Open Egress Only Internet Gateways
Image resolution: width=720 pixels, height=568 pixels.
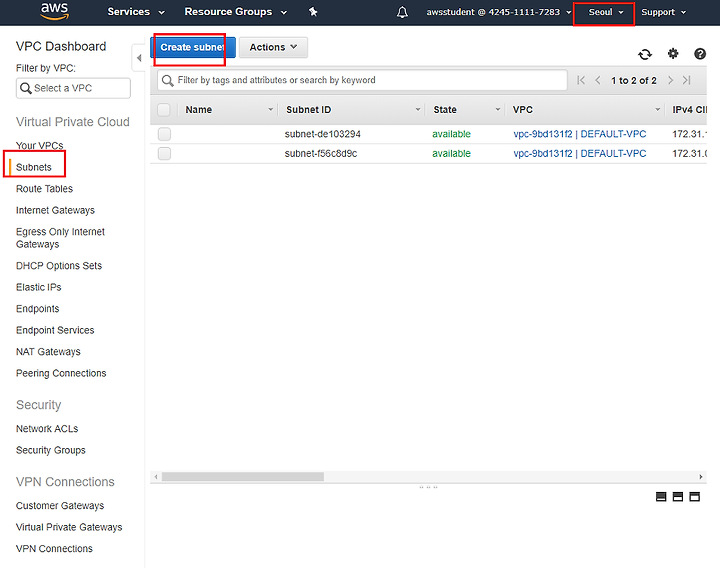point(60,238)
